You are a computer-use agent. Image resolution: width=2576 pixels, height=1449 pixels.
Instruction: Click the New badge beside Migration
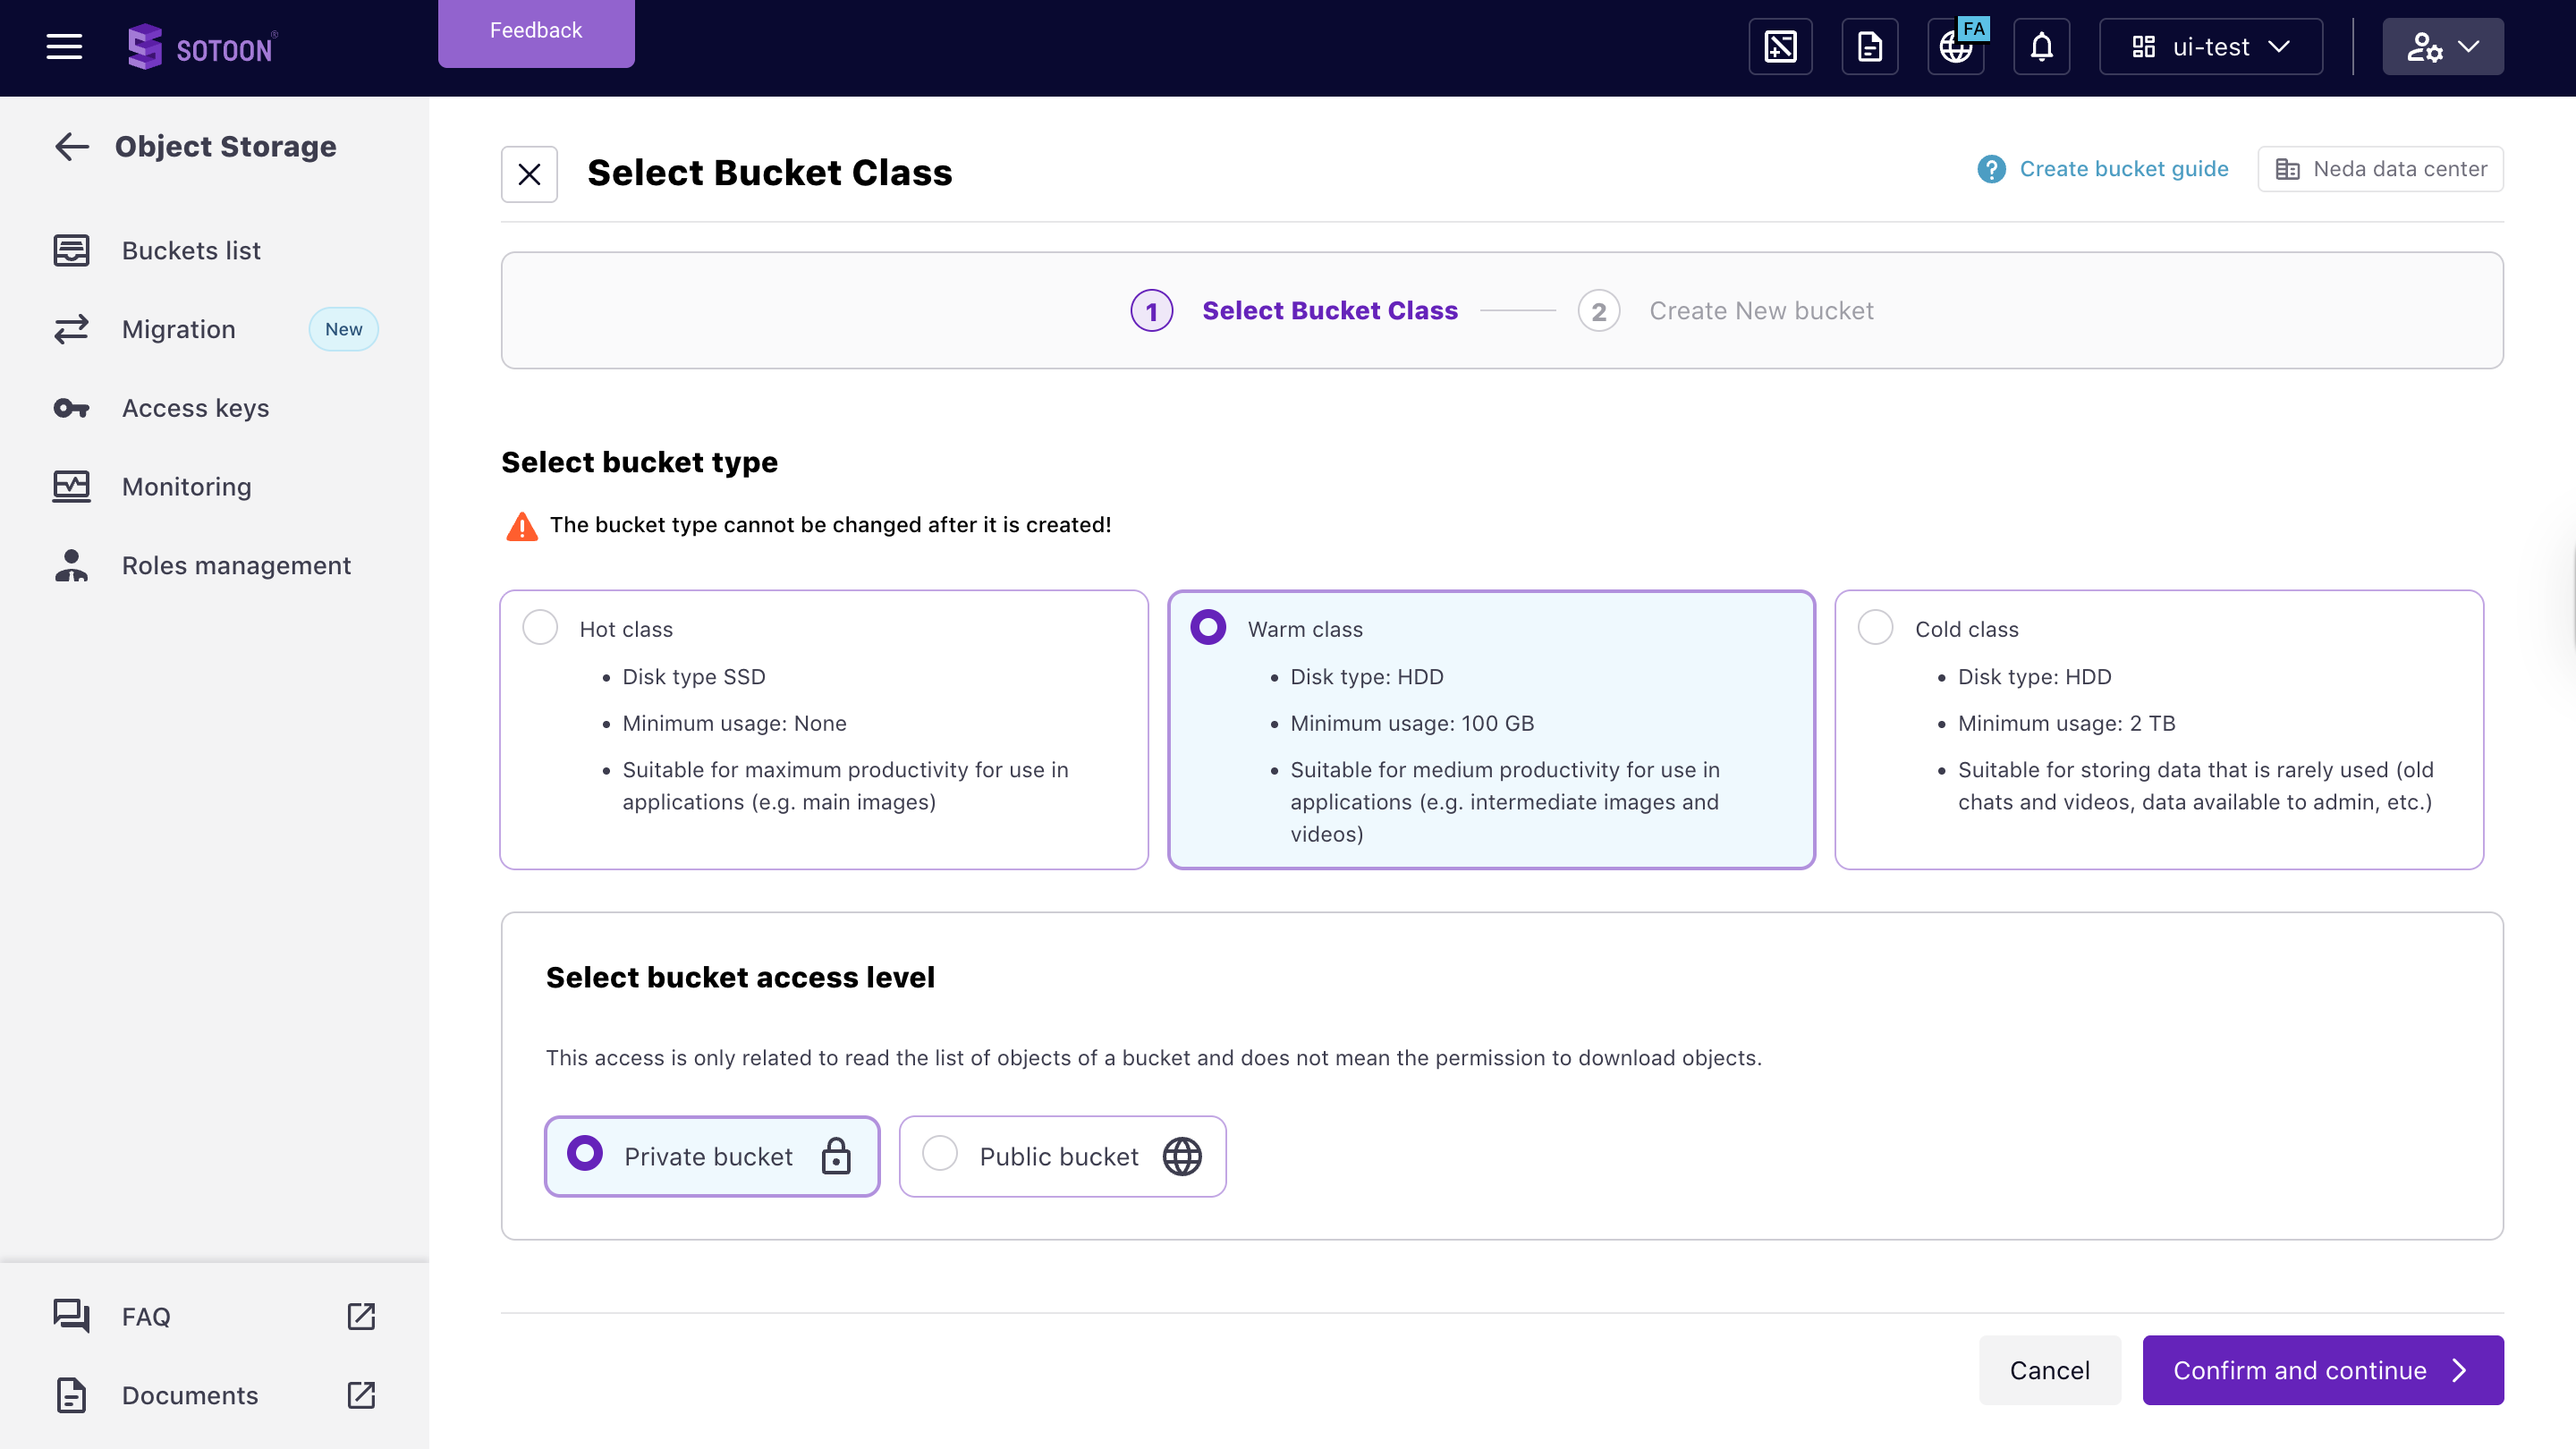tap(343, 330)
